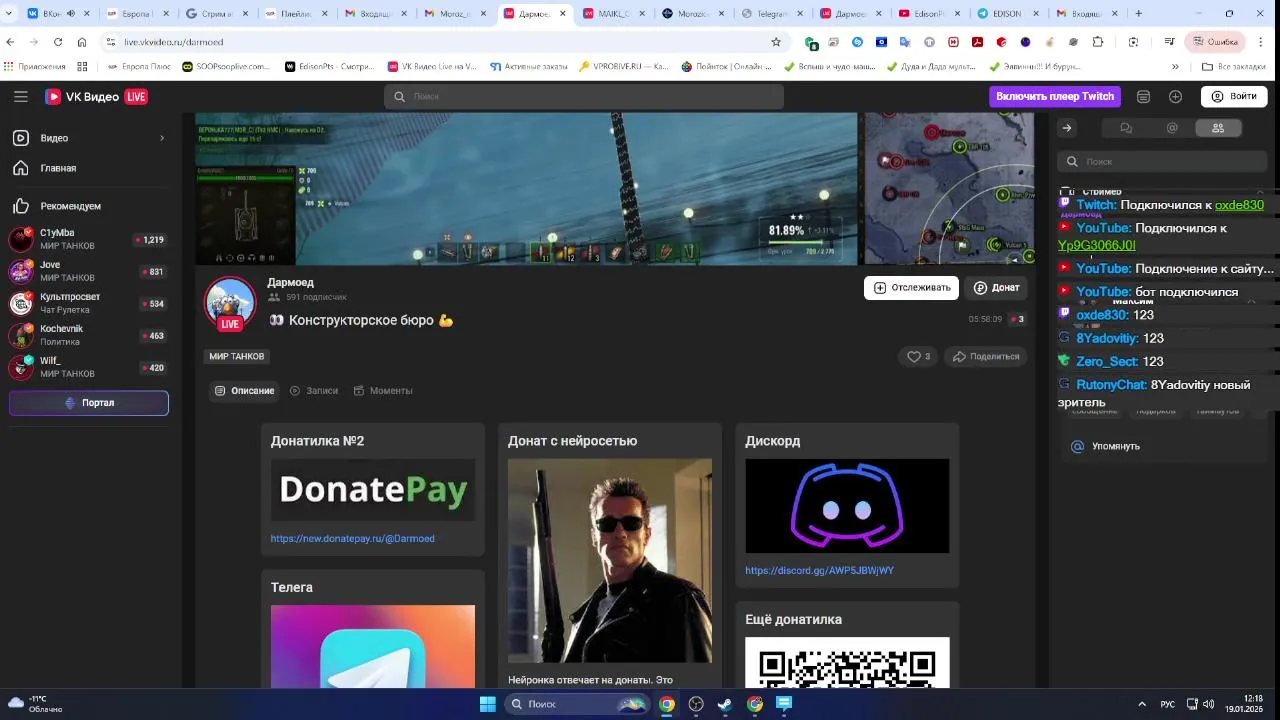Go to Главная in the sidebar
The width and height of the screenshot is (1280, 720).
[58, 168]
